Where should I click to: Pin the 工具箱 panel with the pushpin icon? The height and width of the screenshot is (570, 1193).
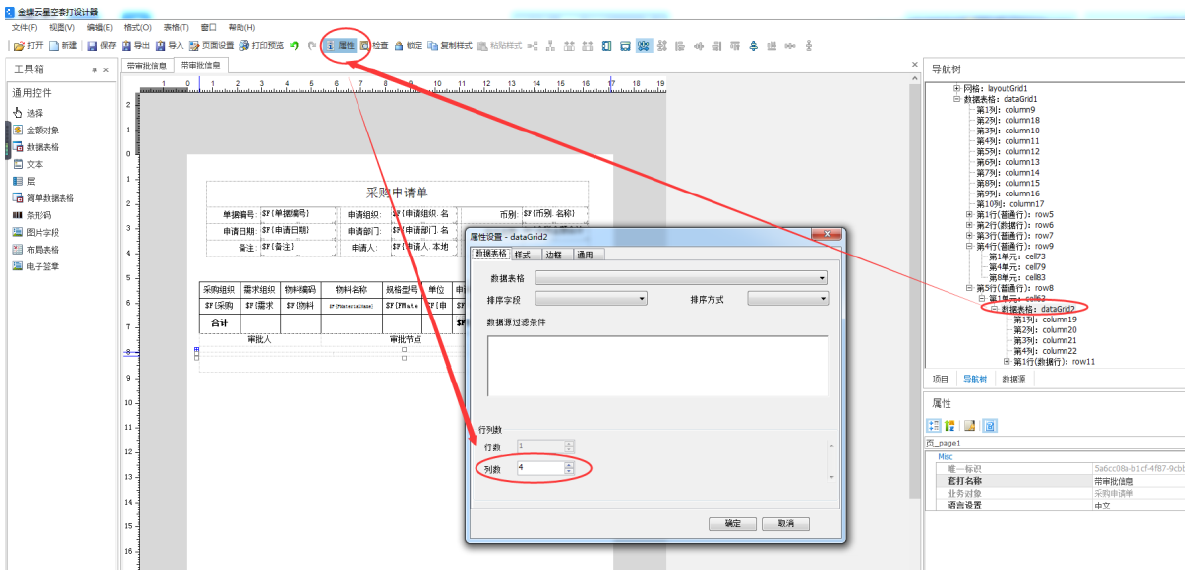[95, 70]
